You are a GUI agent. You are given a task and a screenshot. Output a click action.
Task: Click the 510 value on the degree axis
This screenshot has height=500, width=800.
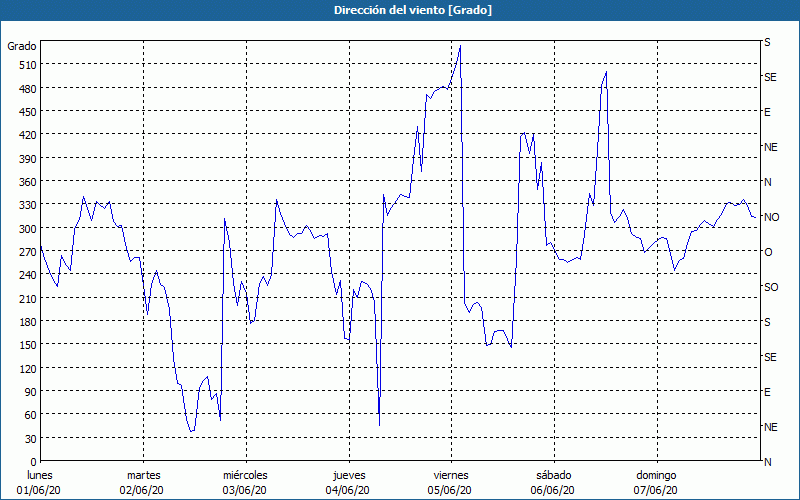coord(28,65)
